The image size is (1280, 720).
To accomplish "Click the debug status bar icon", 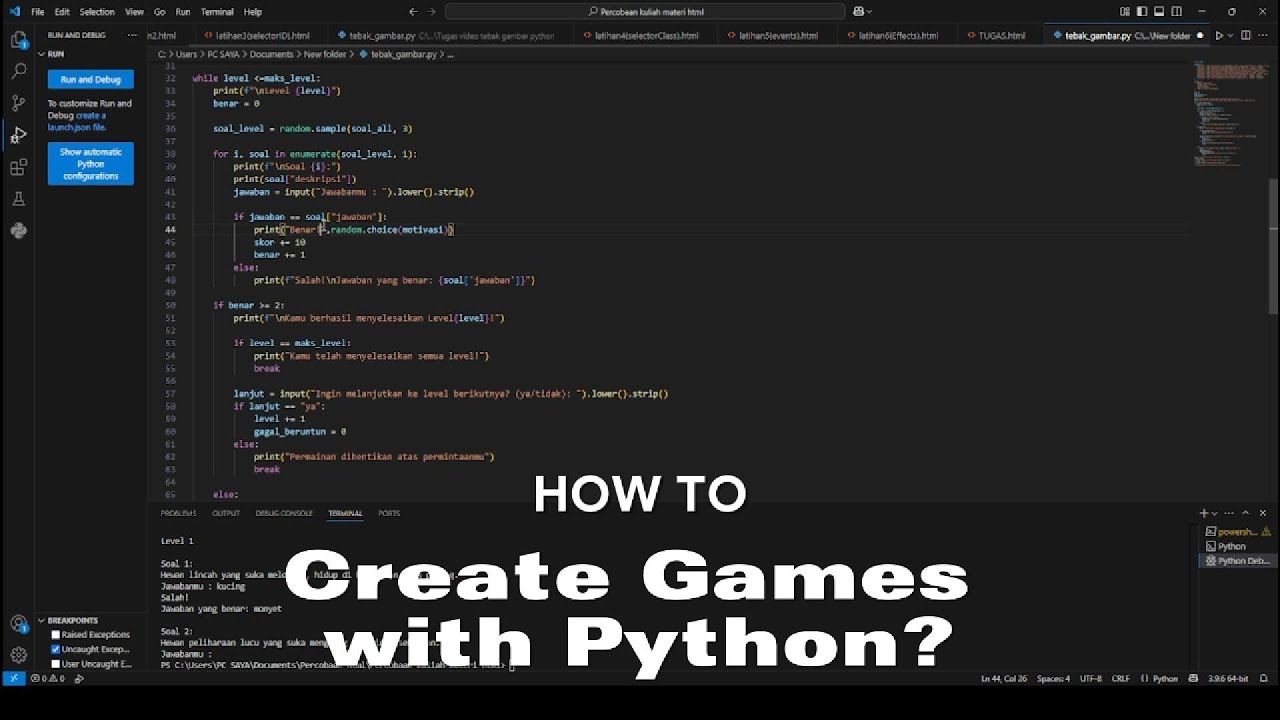I will pyautogui.click(x=79, y=678).
